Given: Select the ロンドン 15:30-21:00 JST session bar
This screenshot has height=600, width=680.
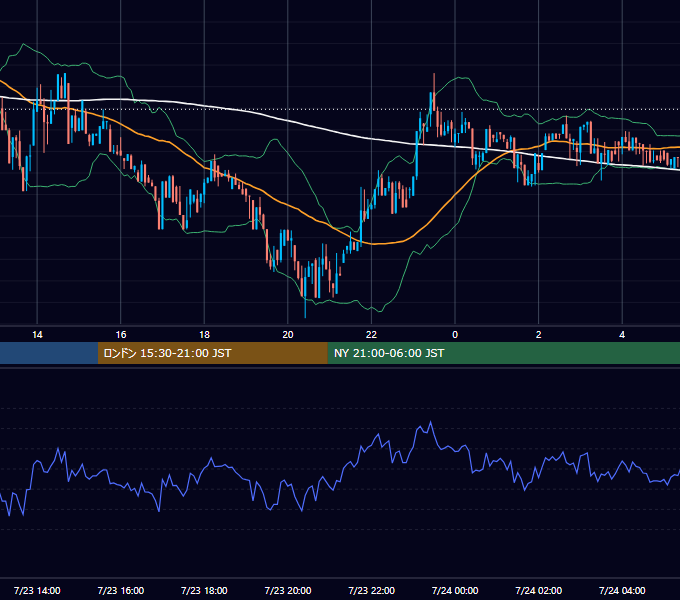Looking at the screenshot, I should (x=212, y=353).
